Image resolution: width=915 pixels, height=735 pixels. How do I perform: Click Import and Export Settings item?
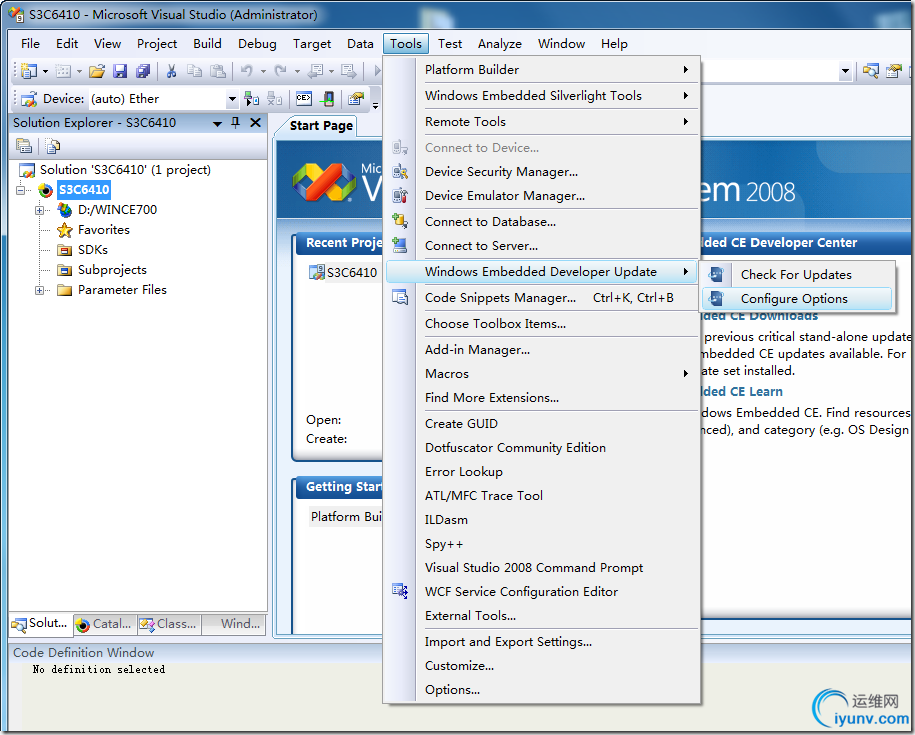(x=542, y=642)
